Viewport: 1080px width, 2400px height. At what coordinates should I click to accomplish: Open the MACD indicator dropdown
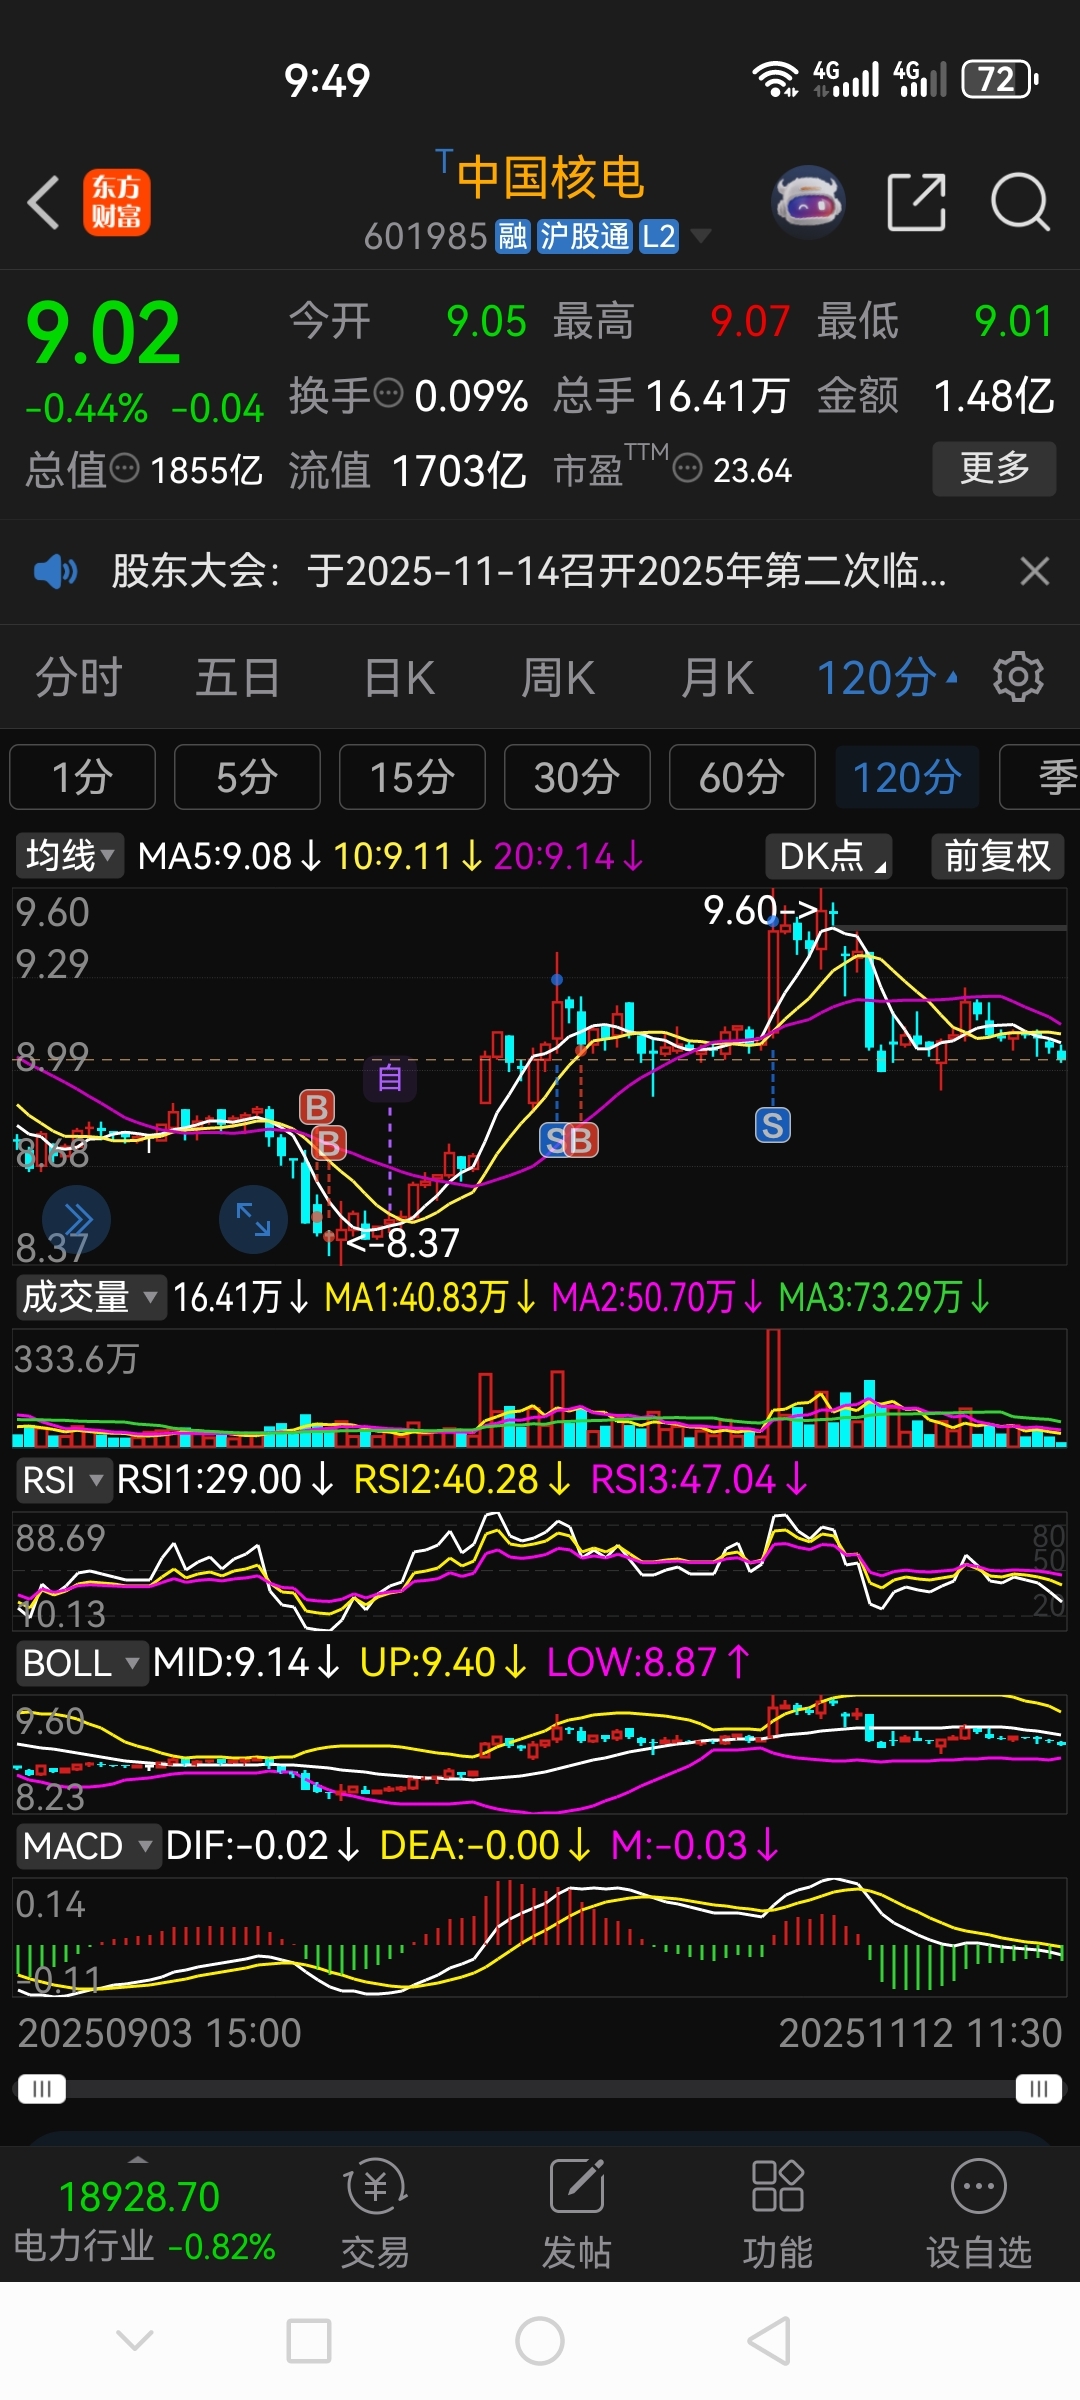[x=87, y=1845]
